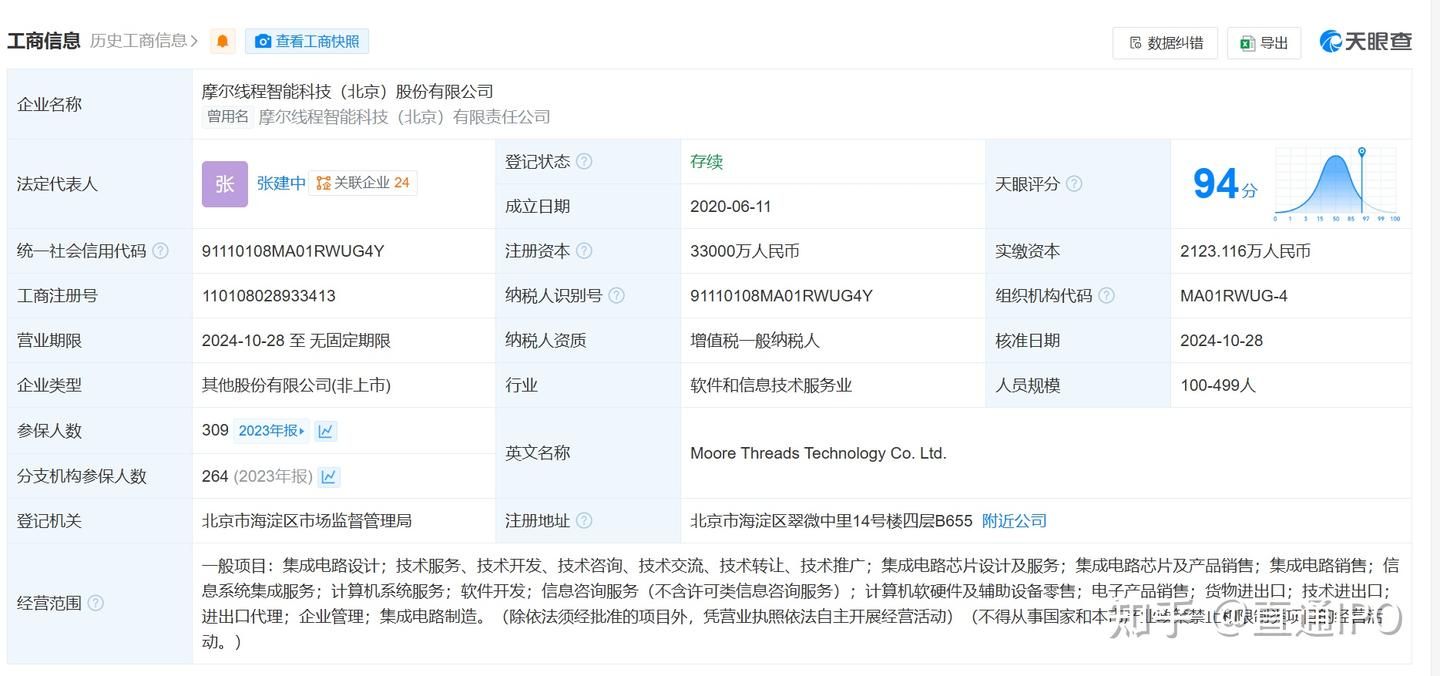1440x676 pixels.
Task: Click question mark beside 天眼评分
Action: [x=1075, y=185]
